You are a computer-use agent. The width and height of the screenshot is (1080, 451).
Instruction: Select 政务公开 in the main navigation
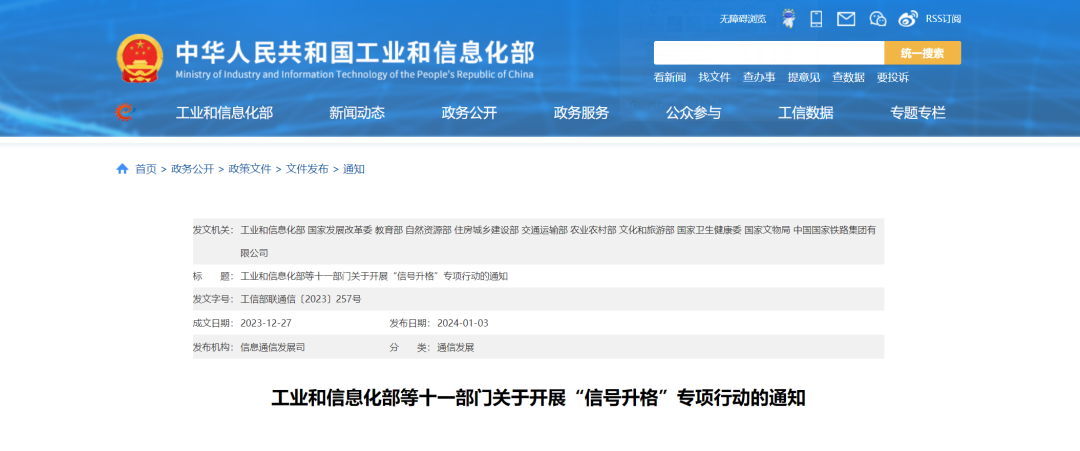pos(469,113)
